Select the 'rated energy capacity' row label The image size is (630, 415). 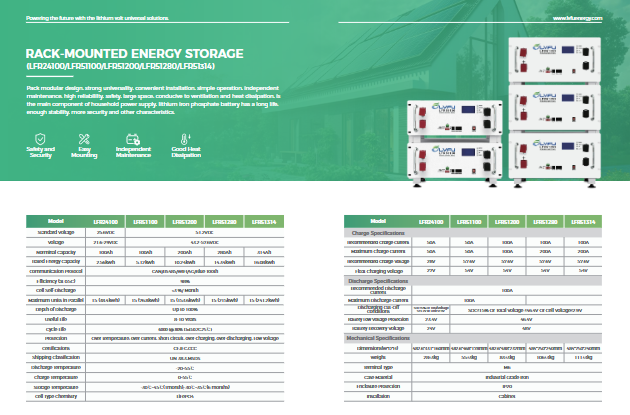[56, 262]
